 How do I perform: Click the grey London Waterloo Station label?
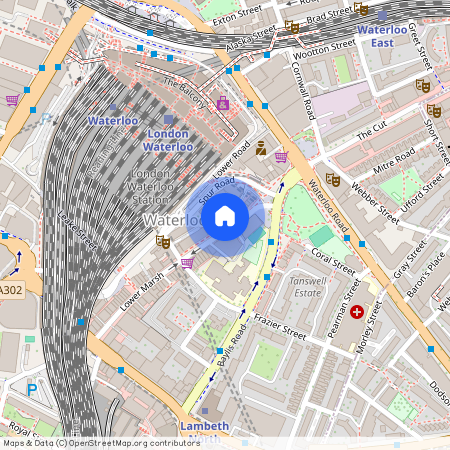click(x=150, y=187)
